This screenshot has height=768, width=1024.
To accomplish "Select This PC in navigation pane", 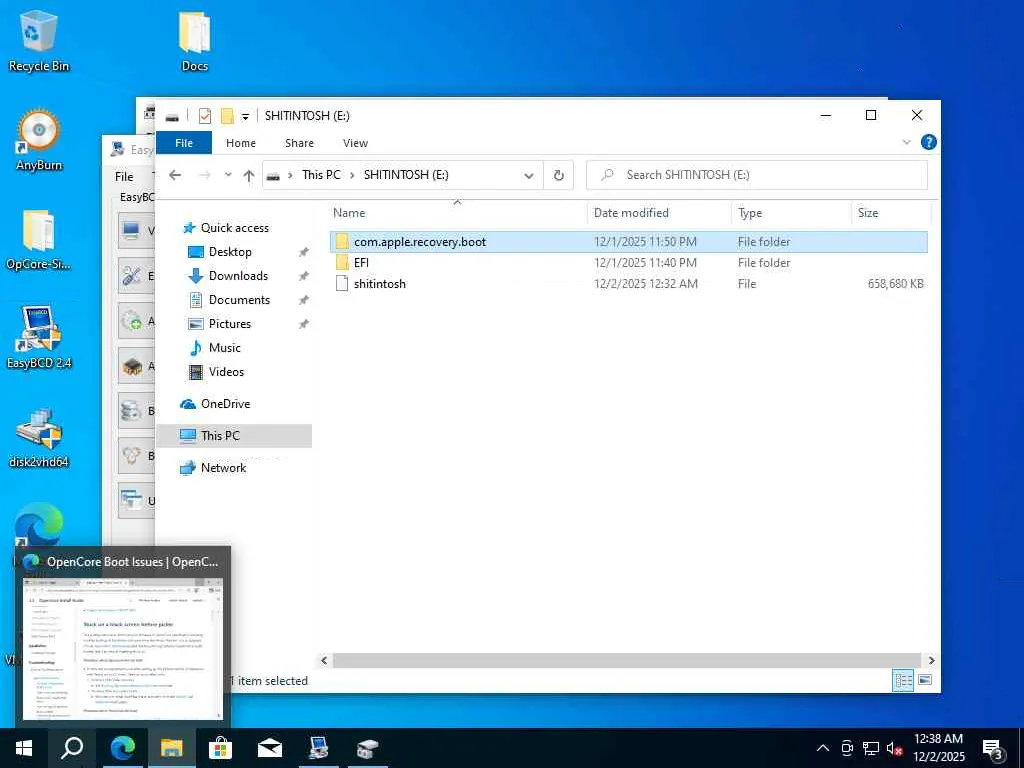I will [x=234, y=436].
